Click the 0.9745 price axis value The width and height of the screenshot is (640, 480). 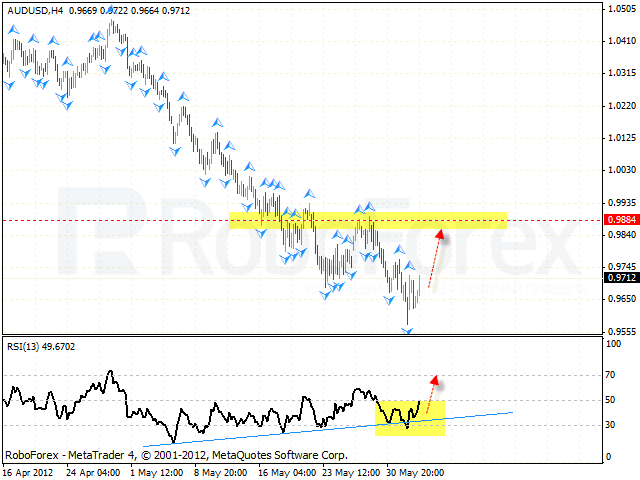click(x=622, y=267)
